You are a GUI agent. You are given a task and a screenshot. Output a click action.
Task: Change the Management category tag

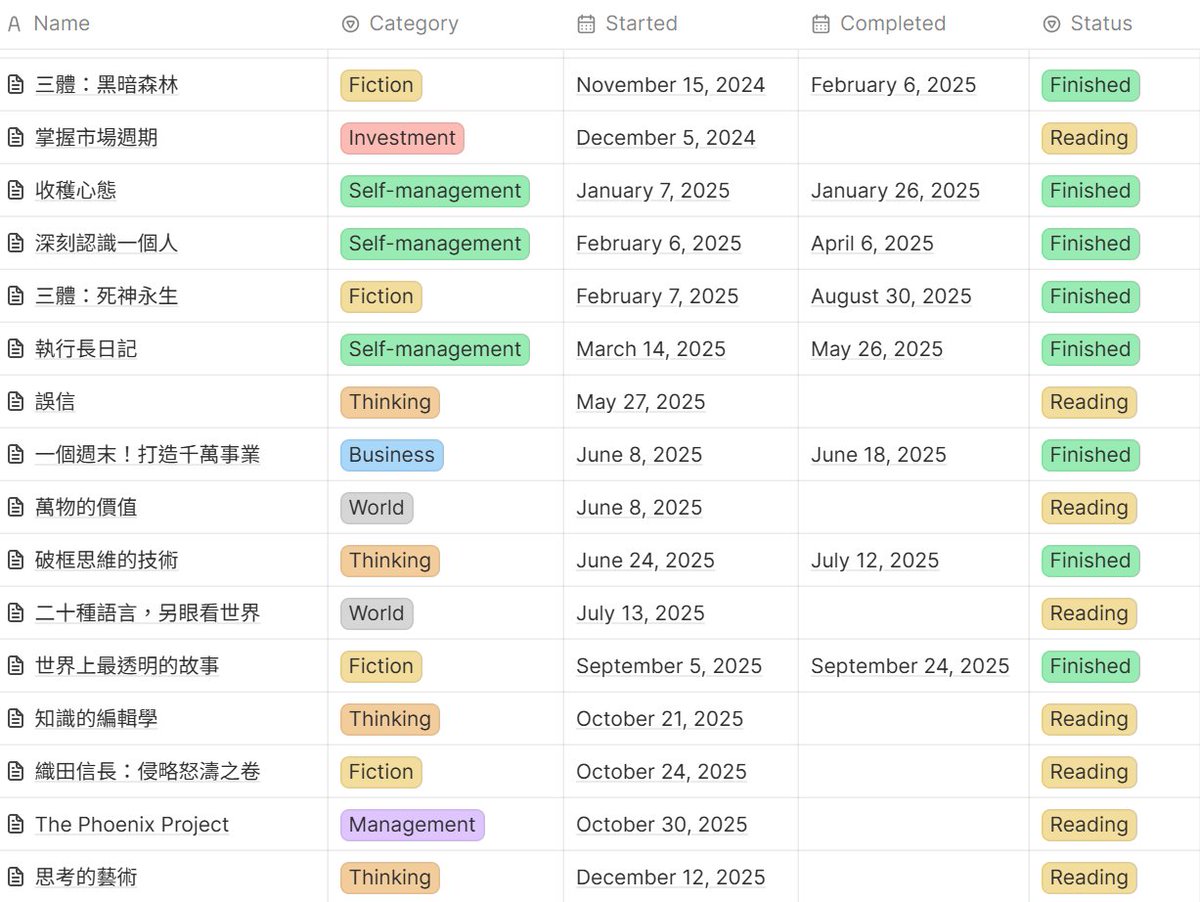coord(412,825)
